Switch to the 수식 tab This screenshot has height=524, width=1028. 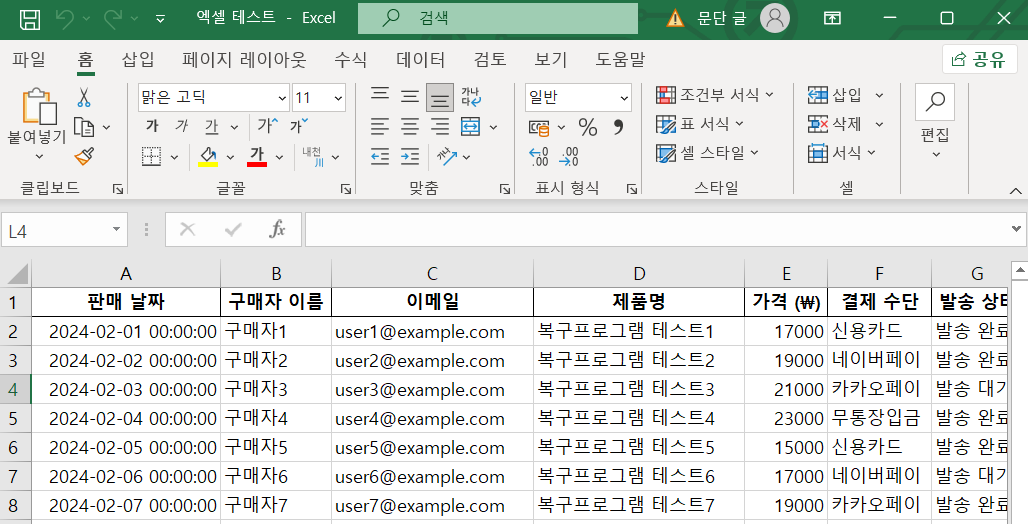point(351,60)
